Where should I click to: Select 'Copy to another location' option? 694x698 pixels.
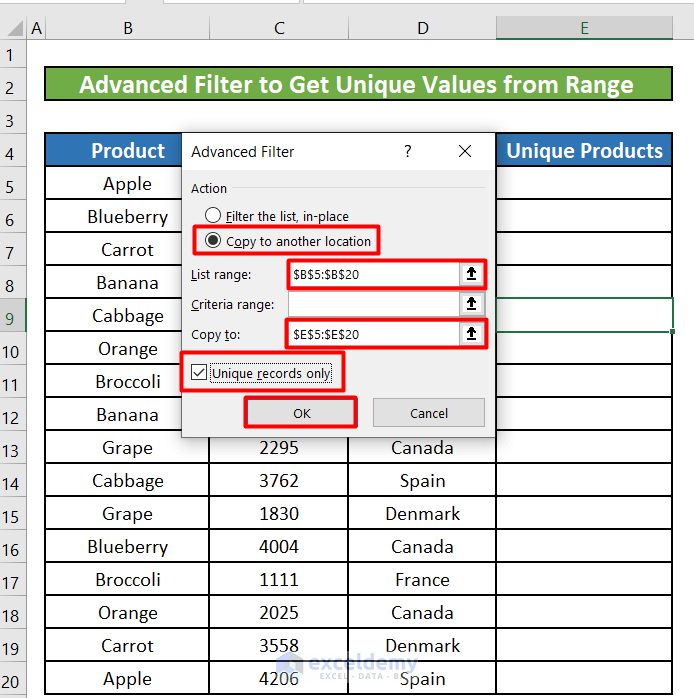click(213, 241)
